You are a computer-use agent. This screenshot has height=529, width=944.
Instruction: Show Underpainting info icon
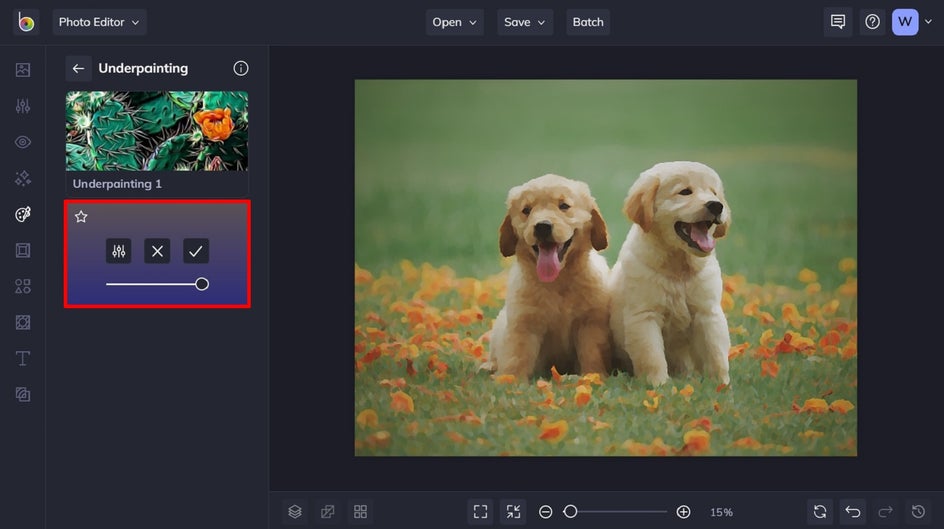(x=241, y=69)
